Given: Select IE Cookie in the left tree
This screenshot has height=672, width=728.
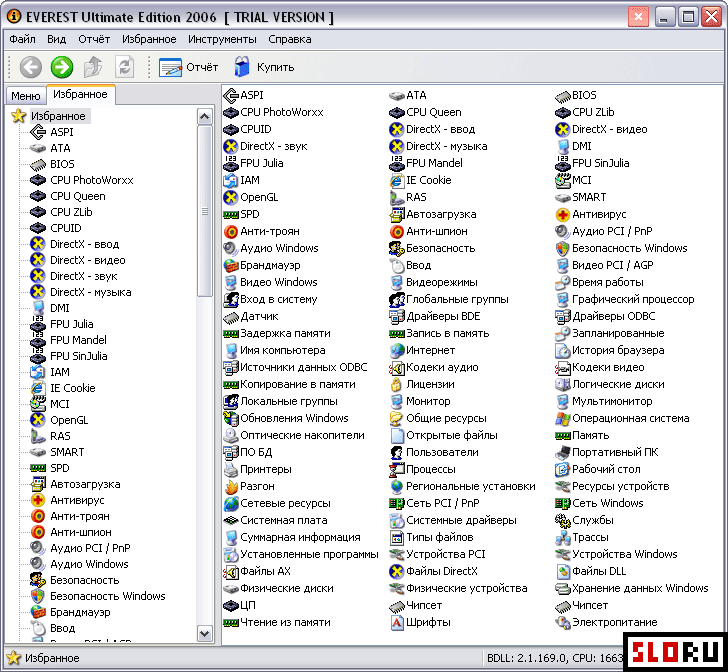Looking at the screenshot, I should click(73, 388).
